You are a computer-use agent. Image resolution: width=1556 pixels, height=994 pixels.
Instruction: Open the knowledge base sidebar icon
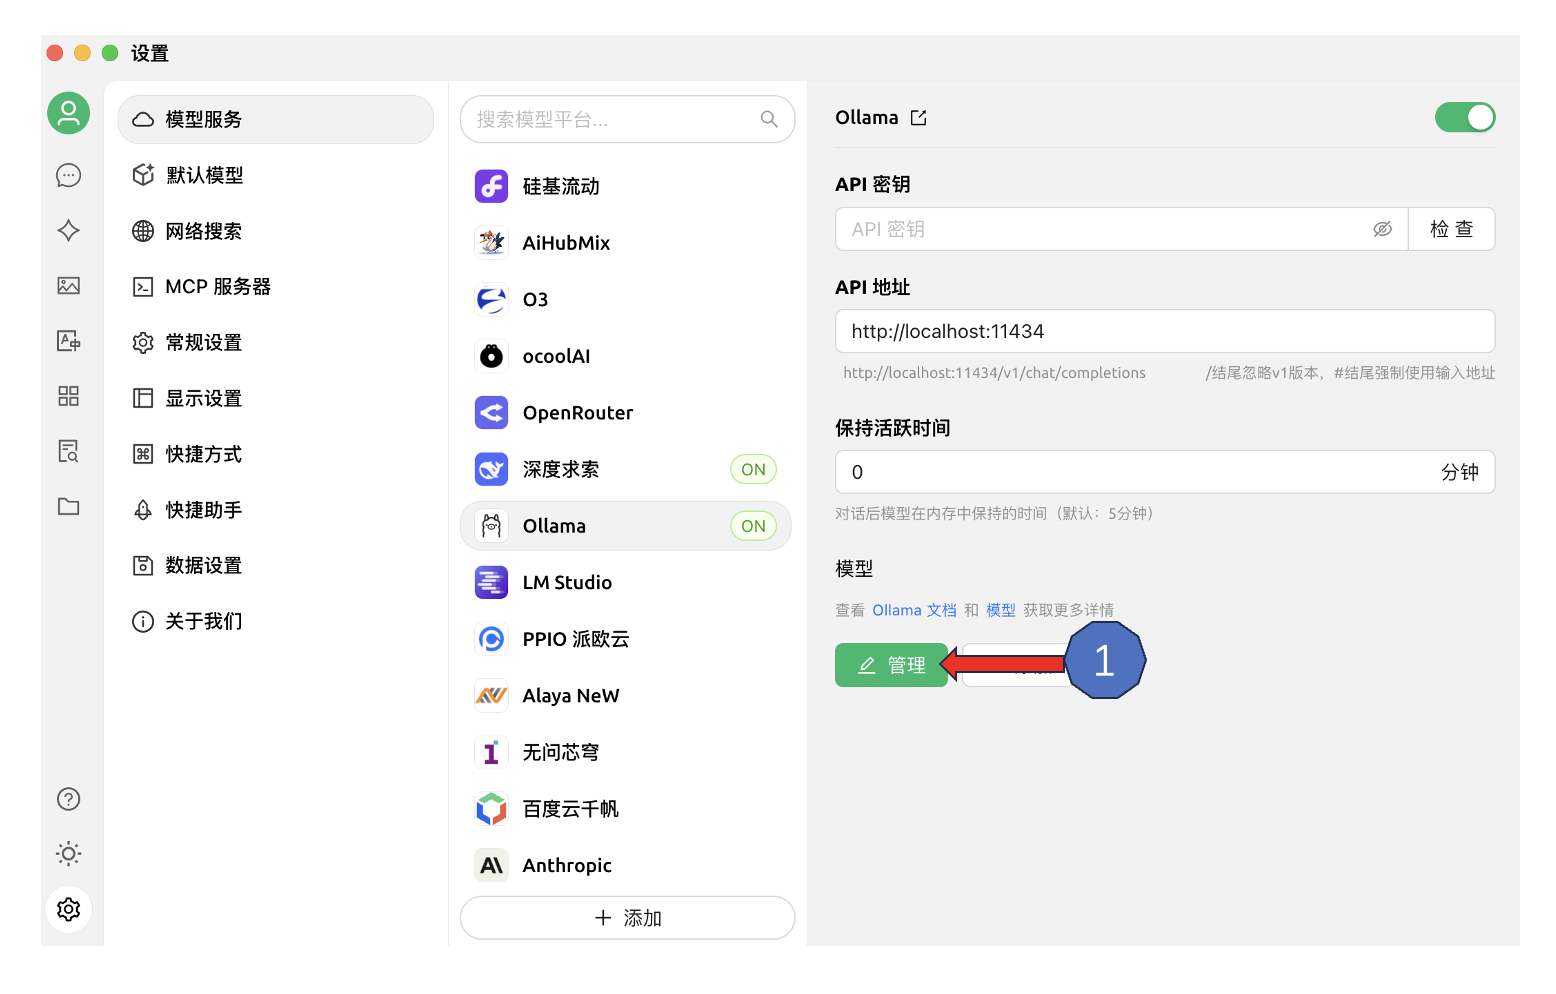pos(68,451)
